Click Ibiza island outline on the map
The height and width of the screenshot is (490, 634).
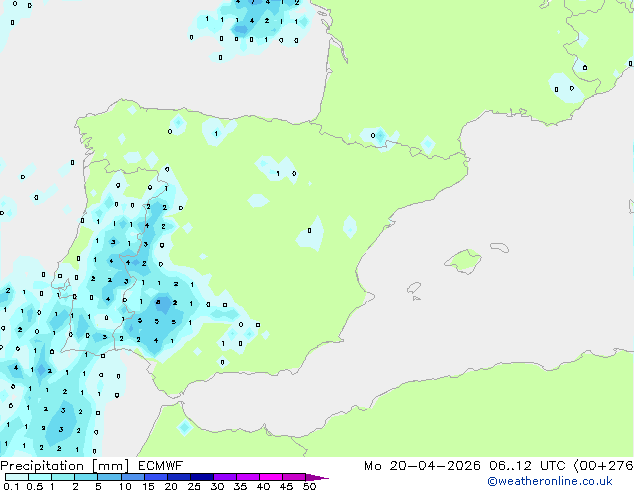tap(414, 288)
